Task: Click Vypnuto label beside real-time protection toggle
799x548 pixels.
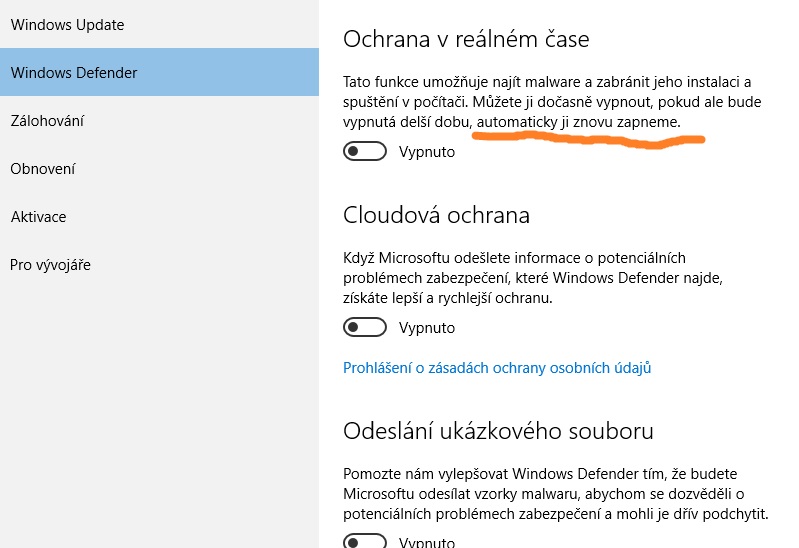Action: (x=427, y=152)
